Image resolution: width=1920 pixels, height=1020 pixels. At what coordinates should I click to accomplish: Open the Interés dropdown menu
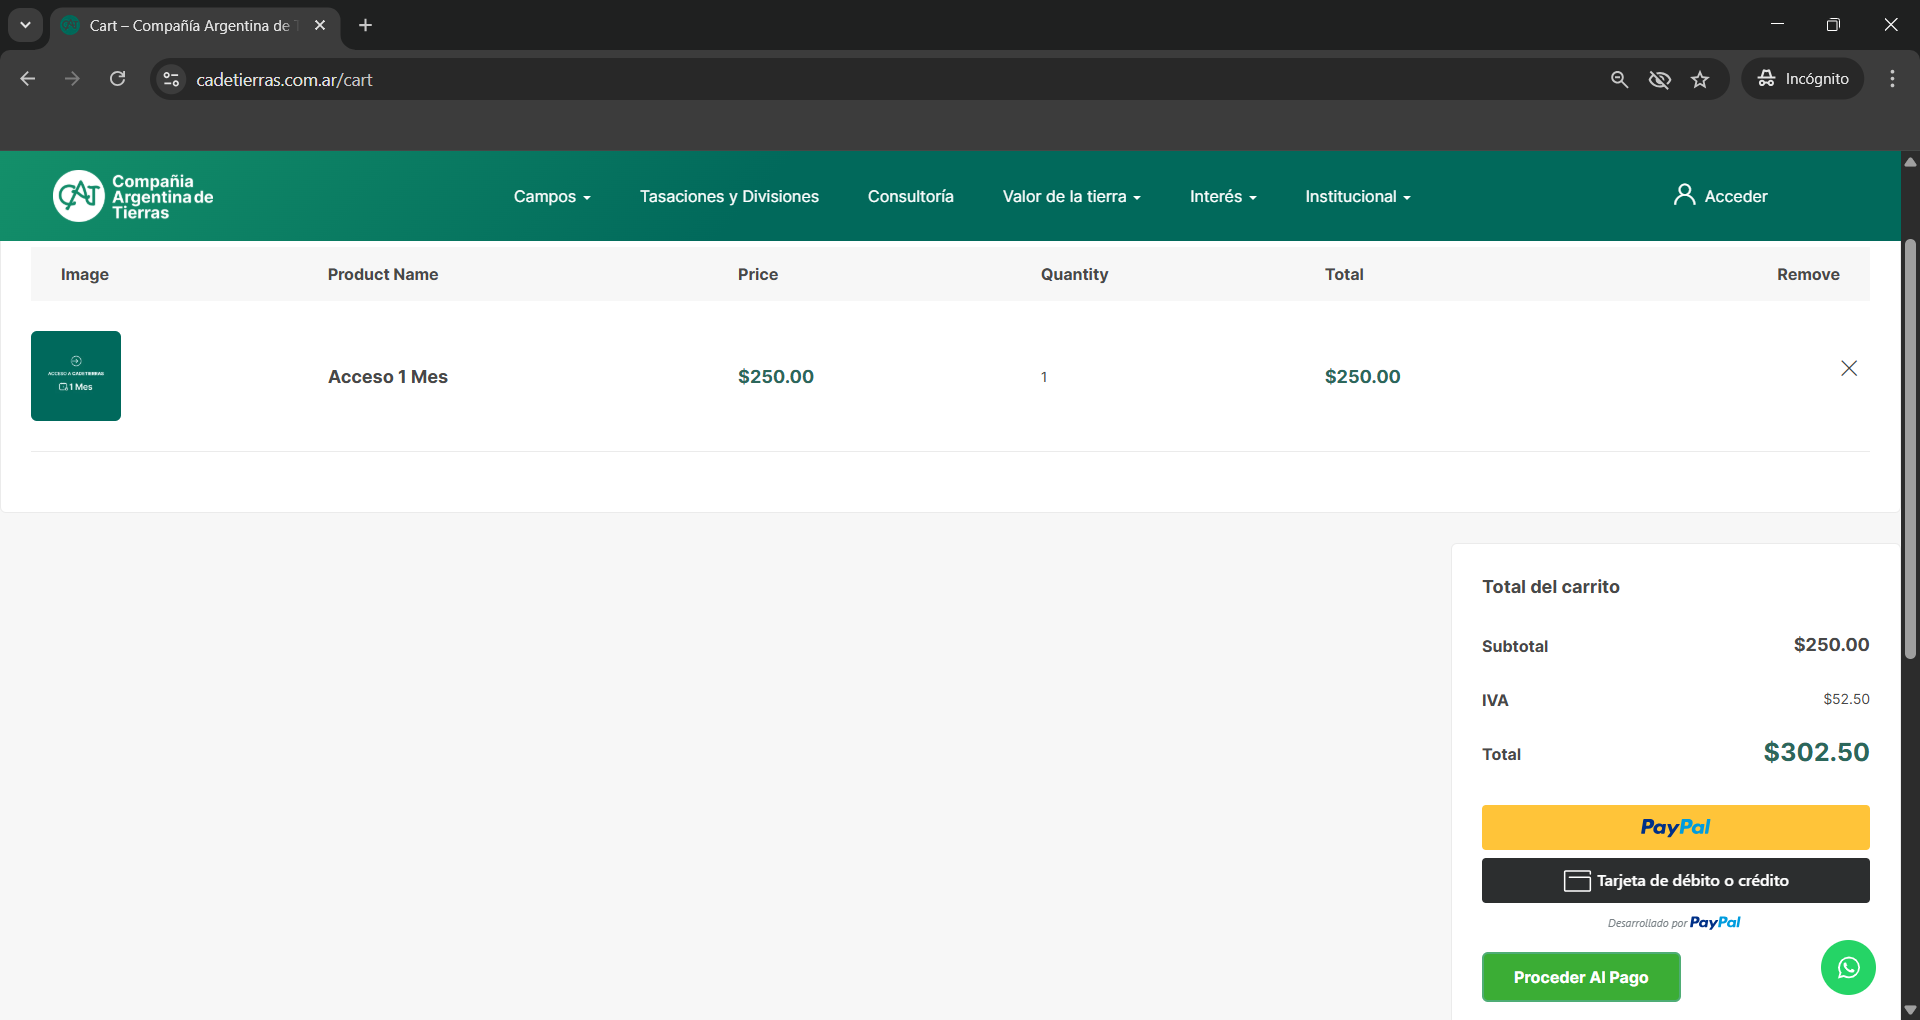click(x=1222, y=196)
